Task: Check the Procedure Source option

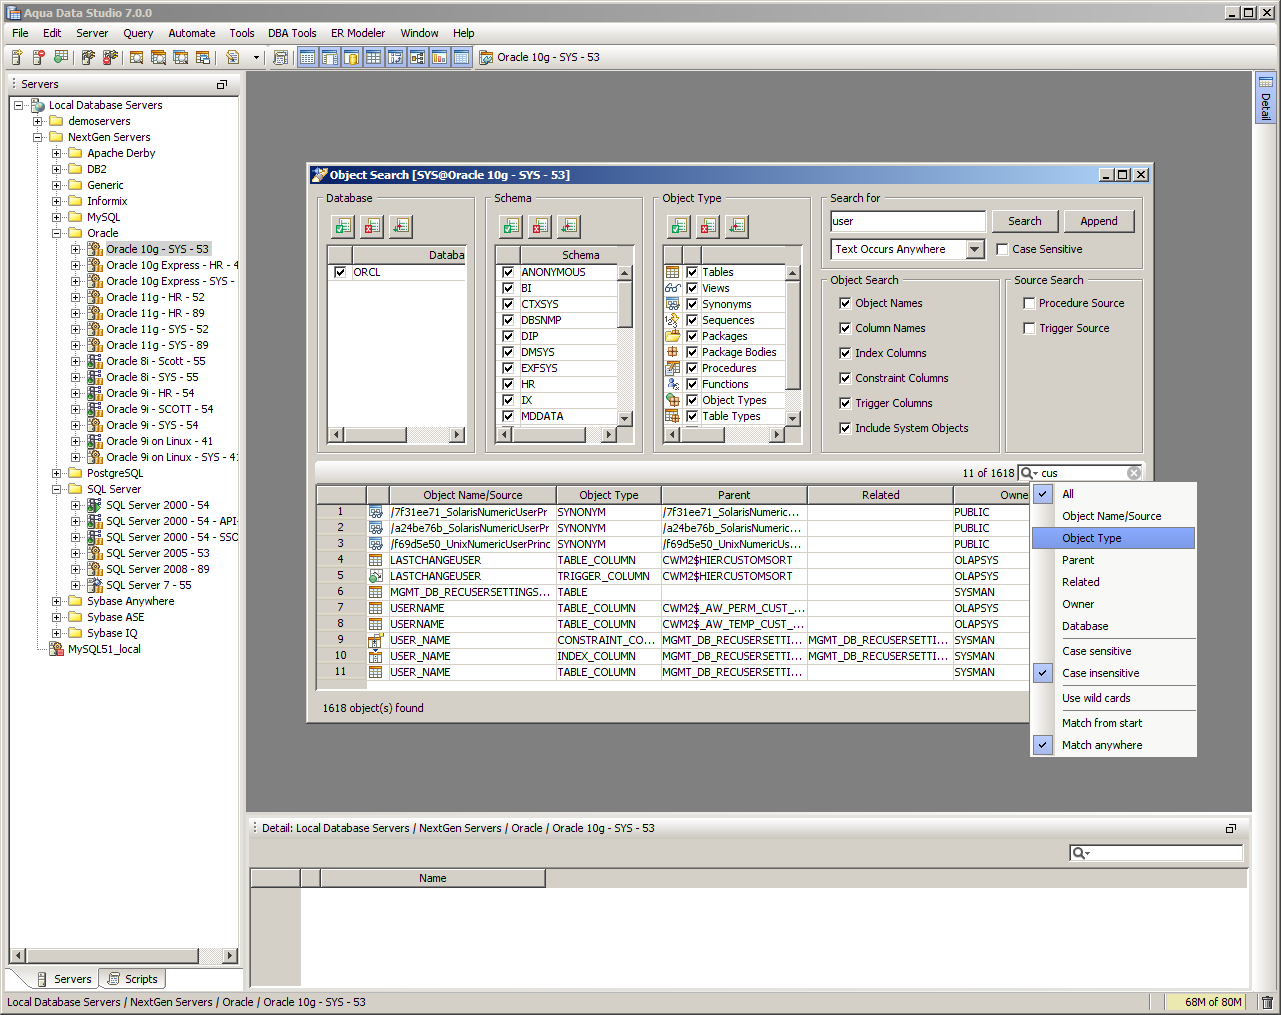Action: coord(1029,303)
